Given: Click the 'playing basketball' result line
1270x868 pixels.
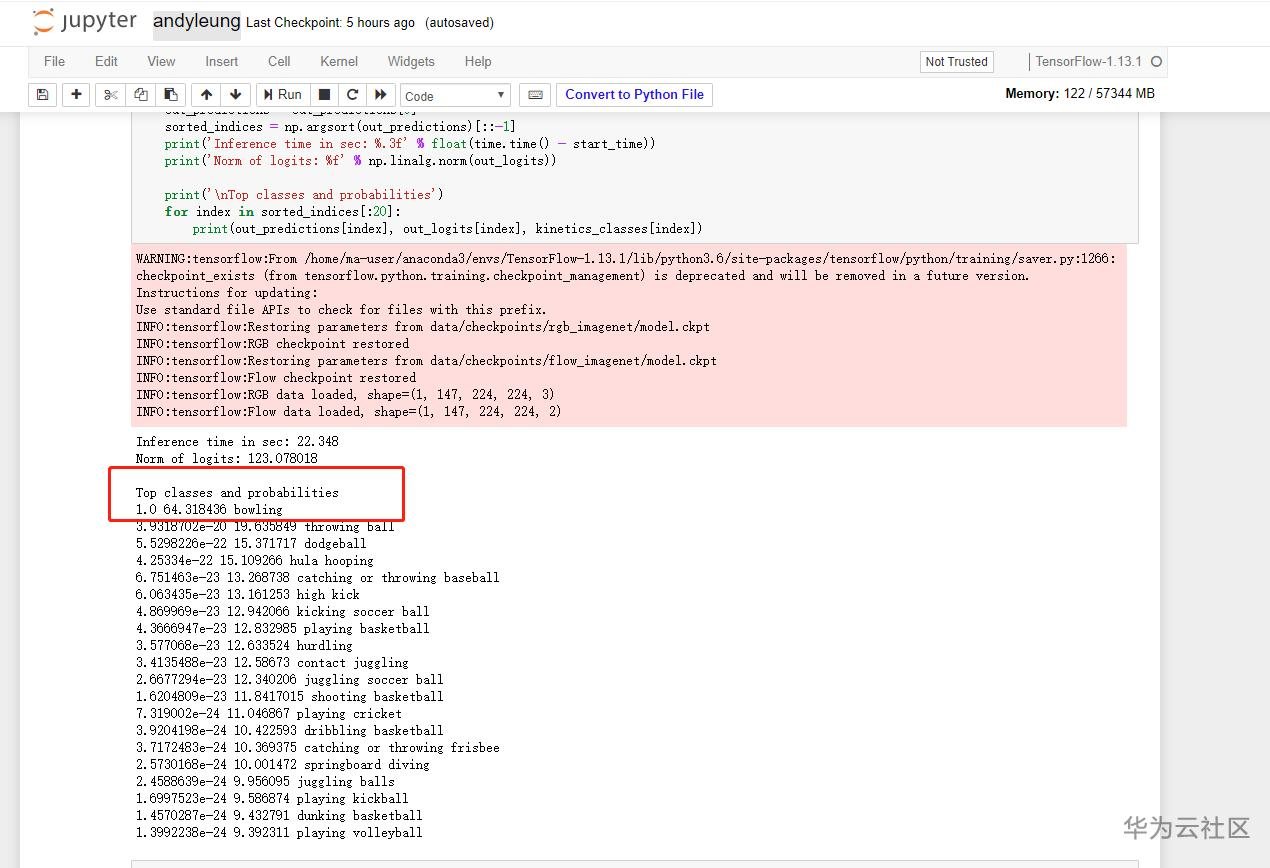Looking at the screenshot, I should [283, 629].
